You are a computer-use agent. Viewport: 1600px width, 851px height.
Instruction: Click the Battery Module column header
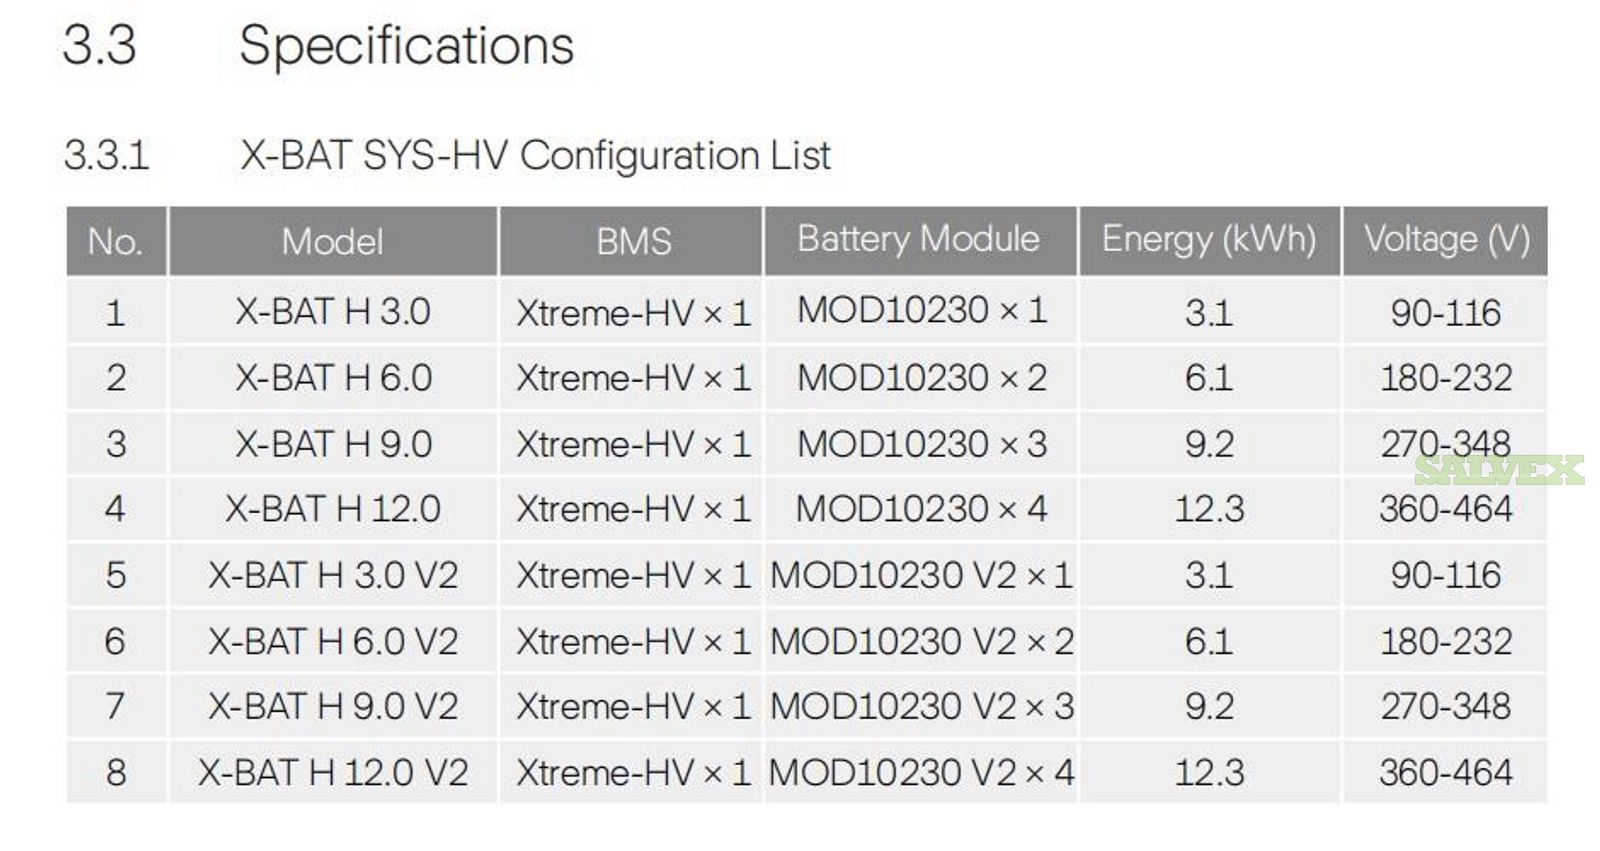pos(919,240)
